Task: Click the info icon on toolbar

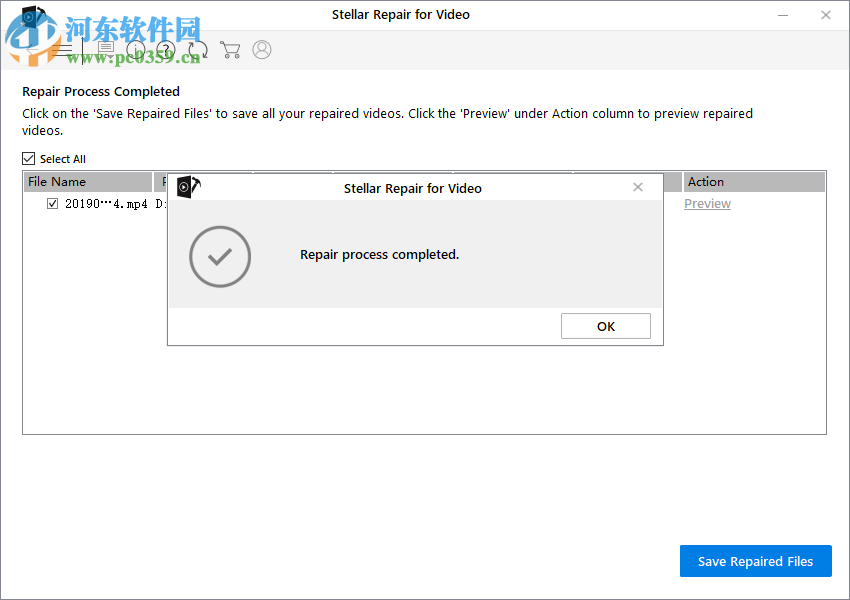Action: coord(136,49)
